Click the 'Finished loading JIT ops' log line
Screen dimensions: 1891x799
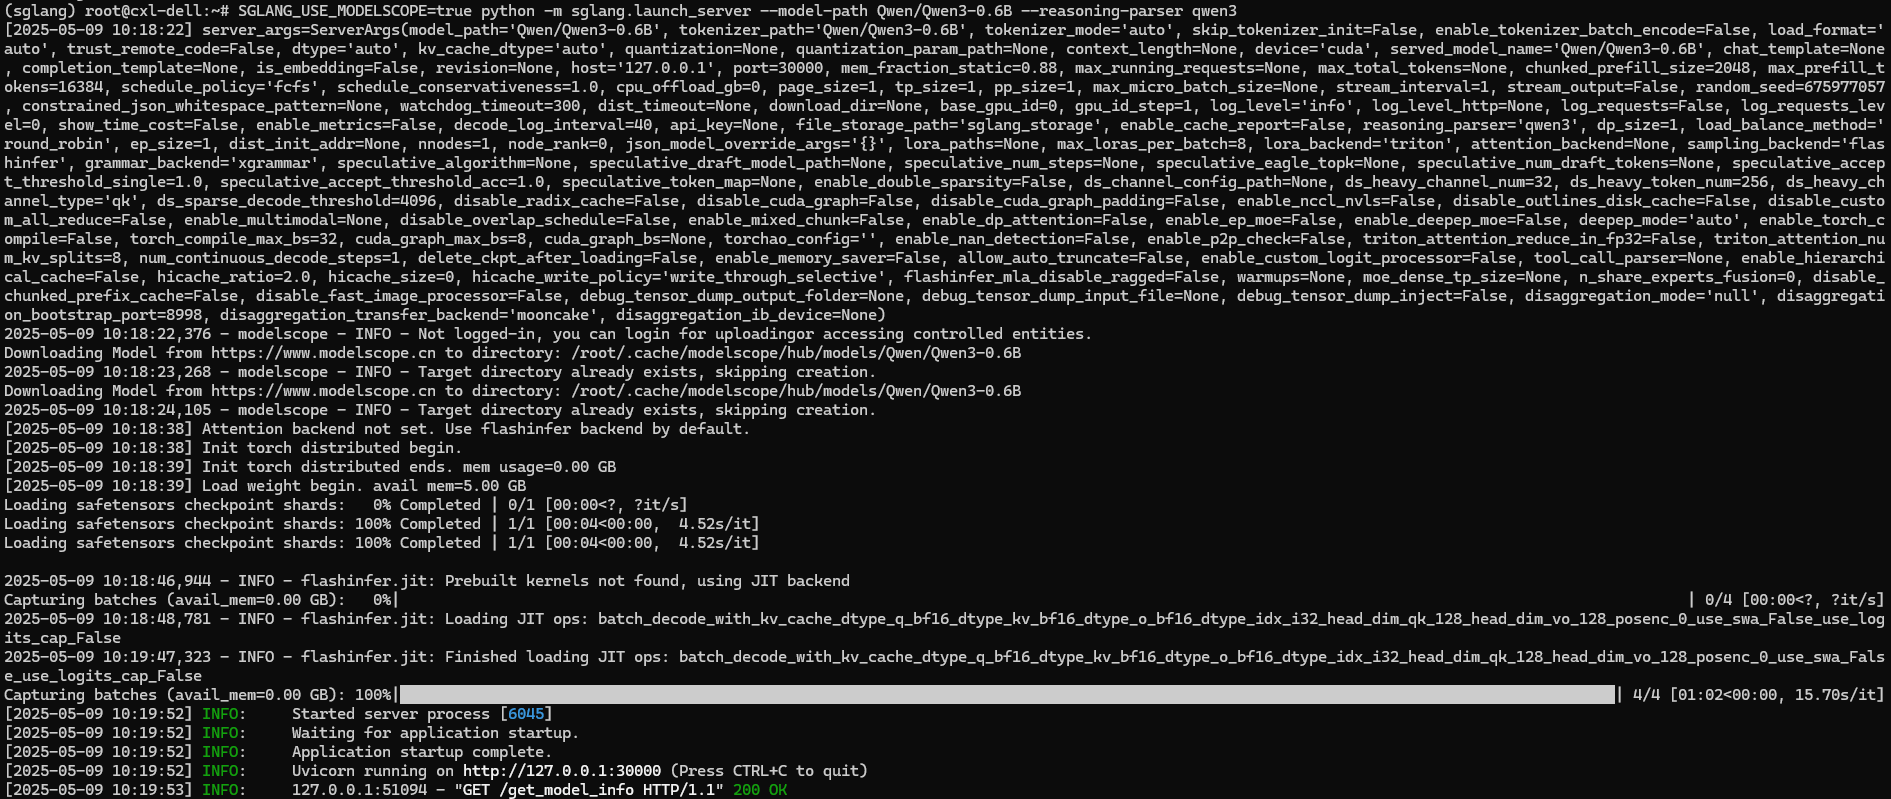[944, 667]
